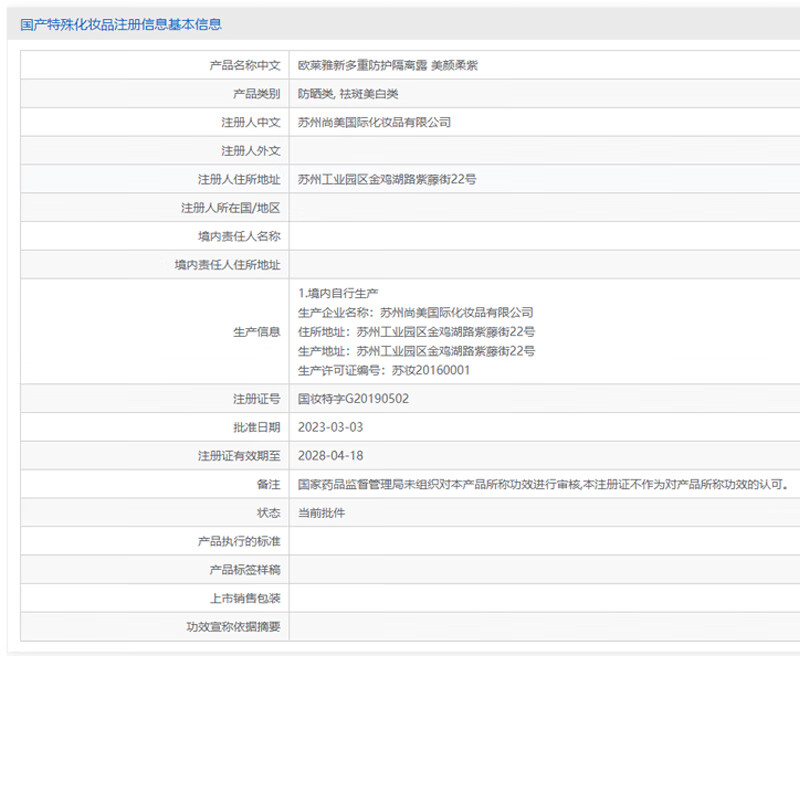The height and width of the screenshot is (800, 800).
Task: Click the 产品执行的标准 label
Action: coord(239,541)
